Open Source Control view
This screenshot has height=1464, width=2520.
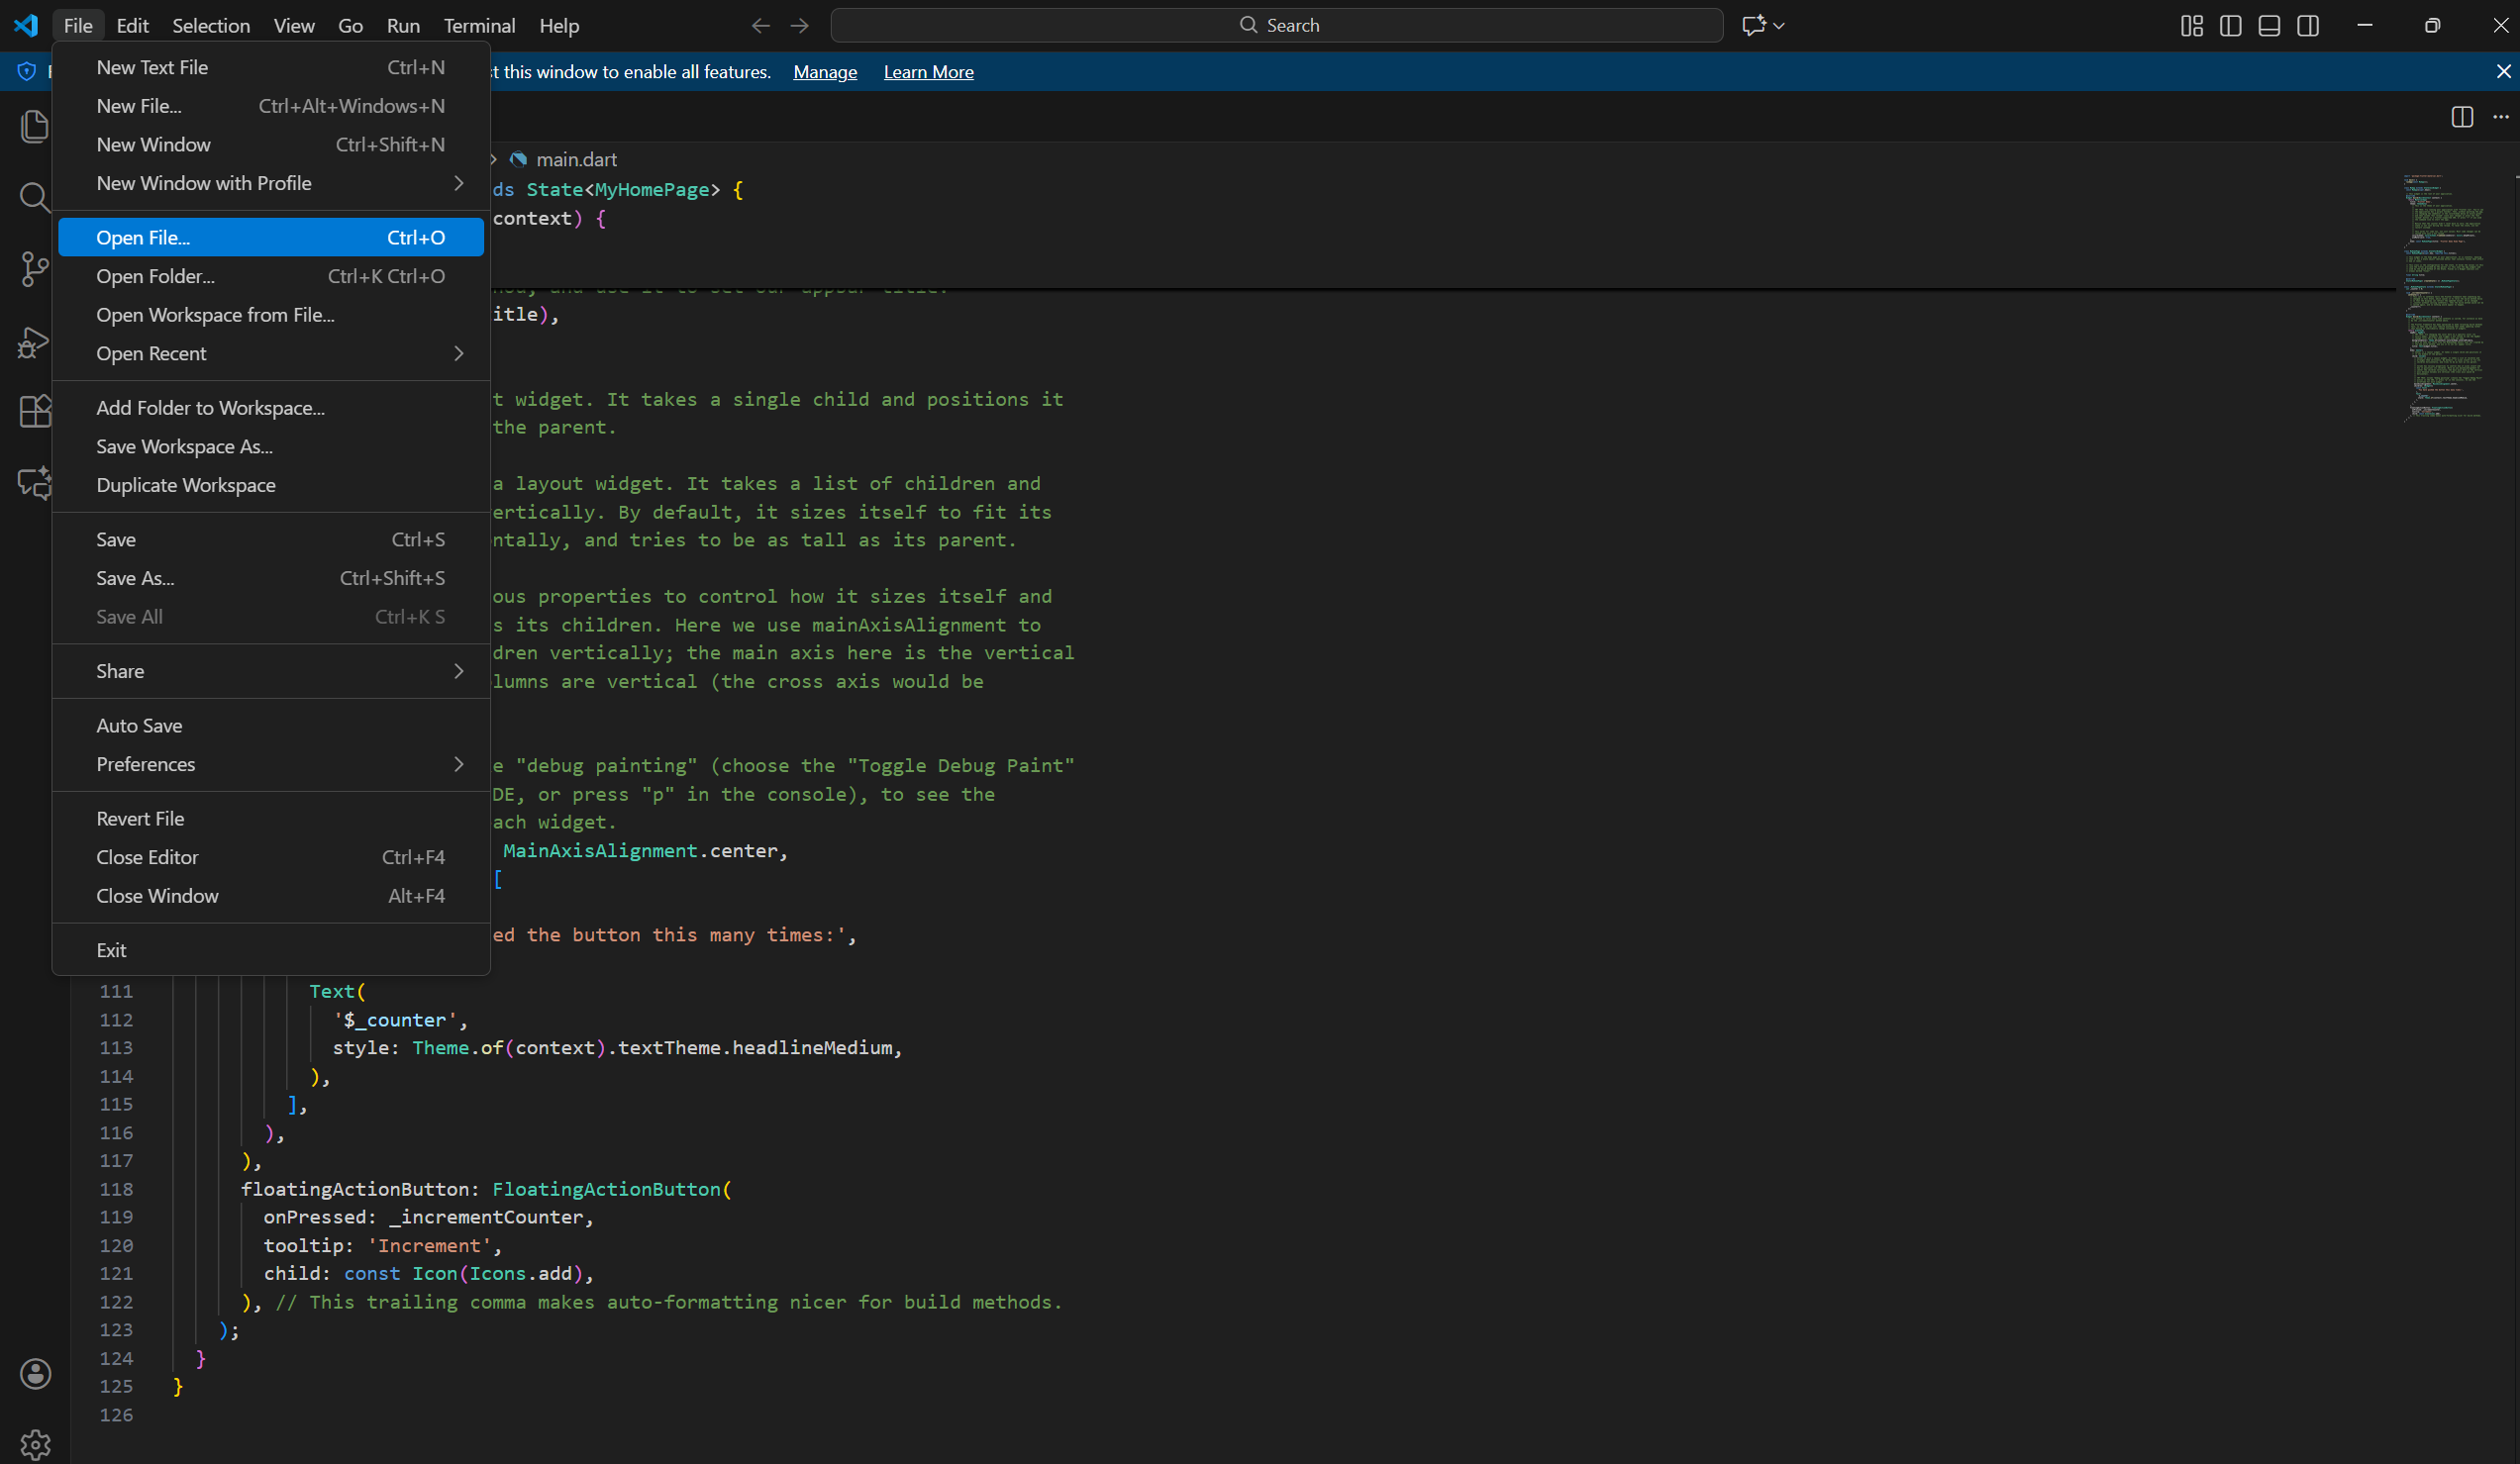[x=35, y=269]
